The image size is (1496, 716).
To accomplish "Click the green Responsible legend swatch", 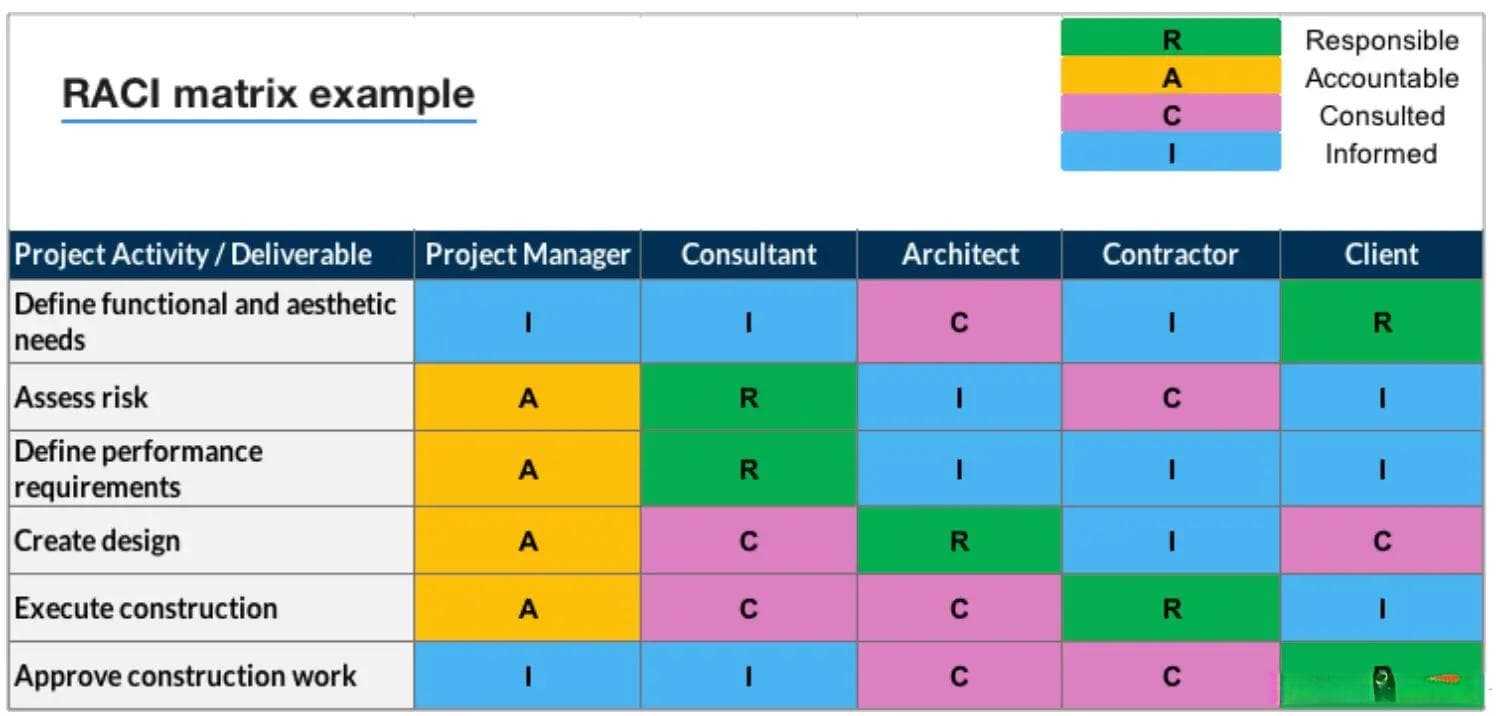I will 1170,38.
